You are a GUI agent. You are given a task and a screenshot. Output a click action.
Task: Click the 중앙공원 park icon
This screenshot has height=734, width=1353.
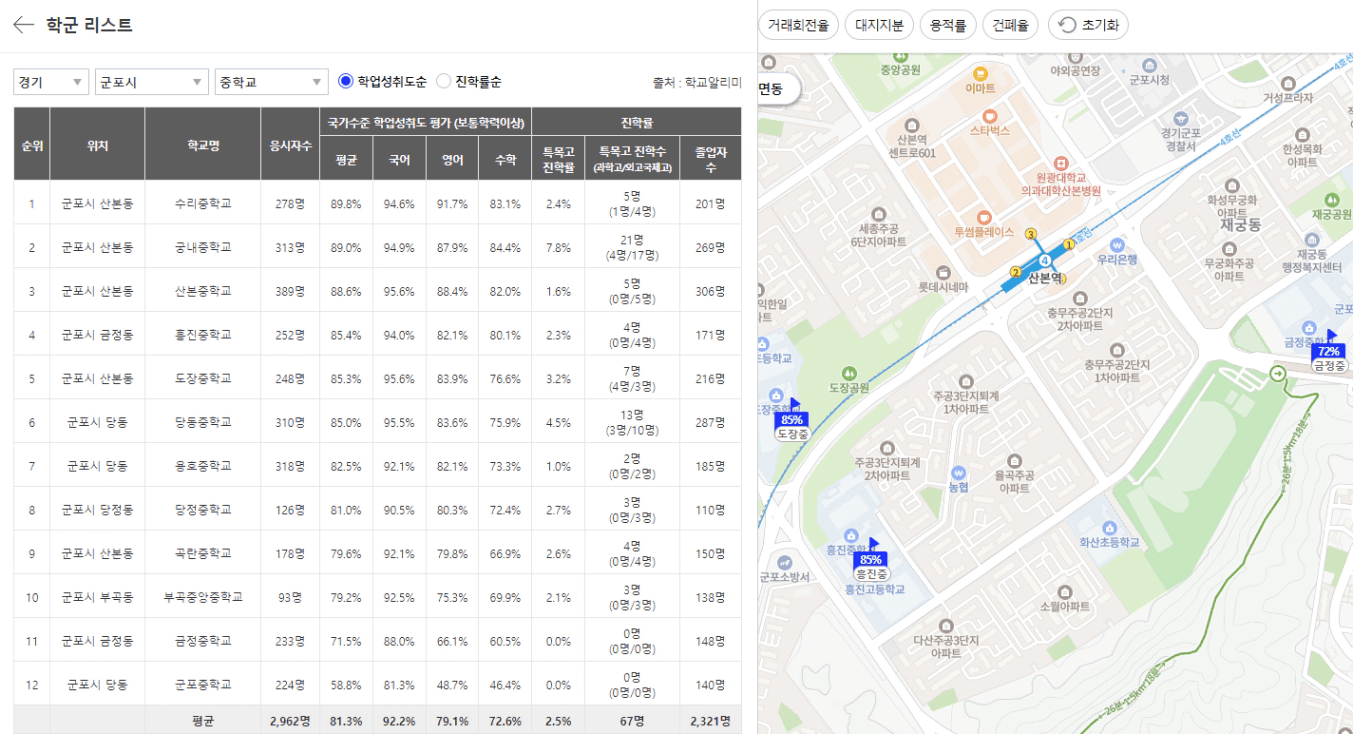[900, 57]
